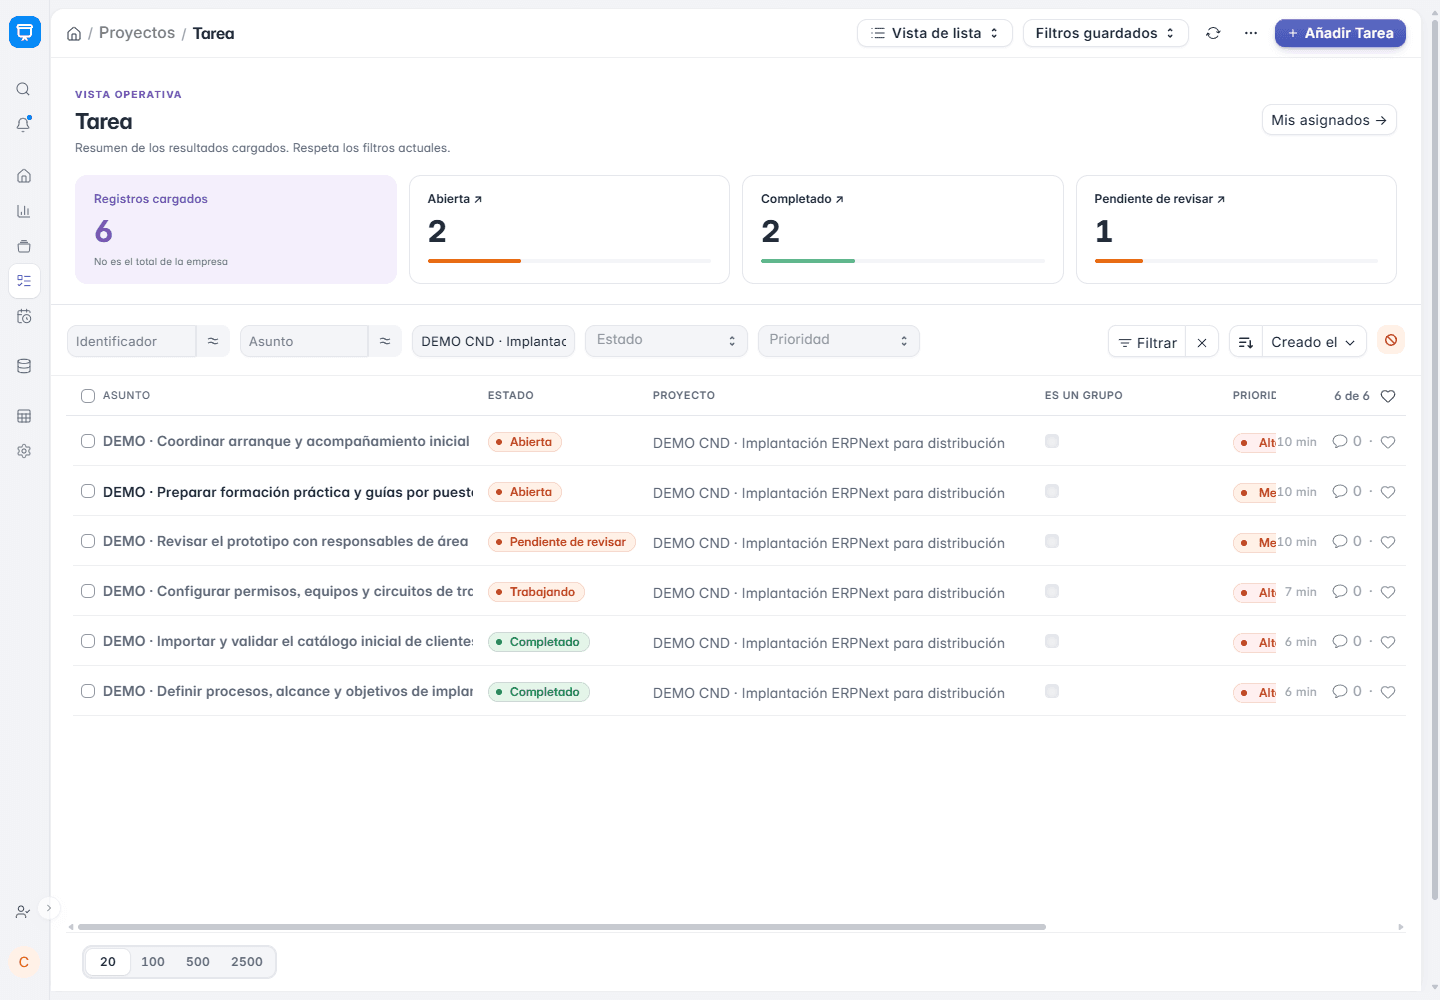Toggle sort direction icon
The image size is (1440, 1000).
pos(1246,342)
